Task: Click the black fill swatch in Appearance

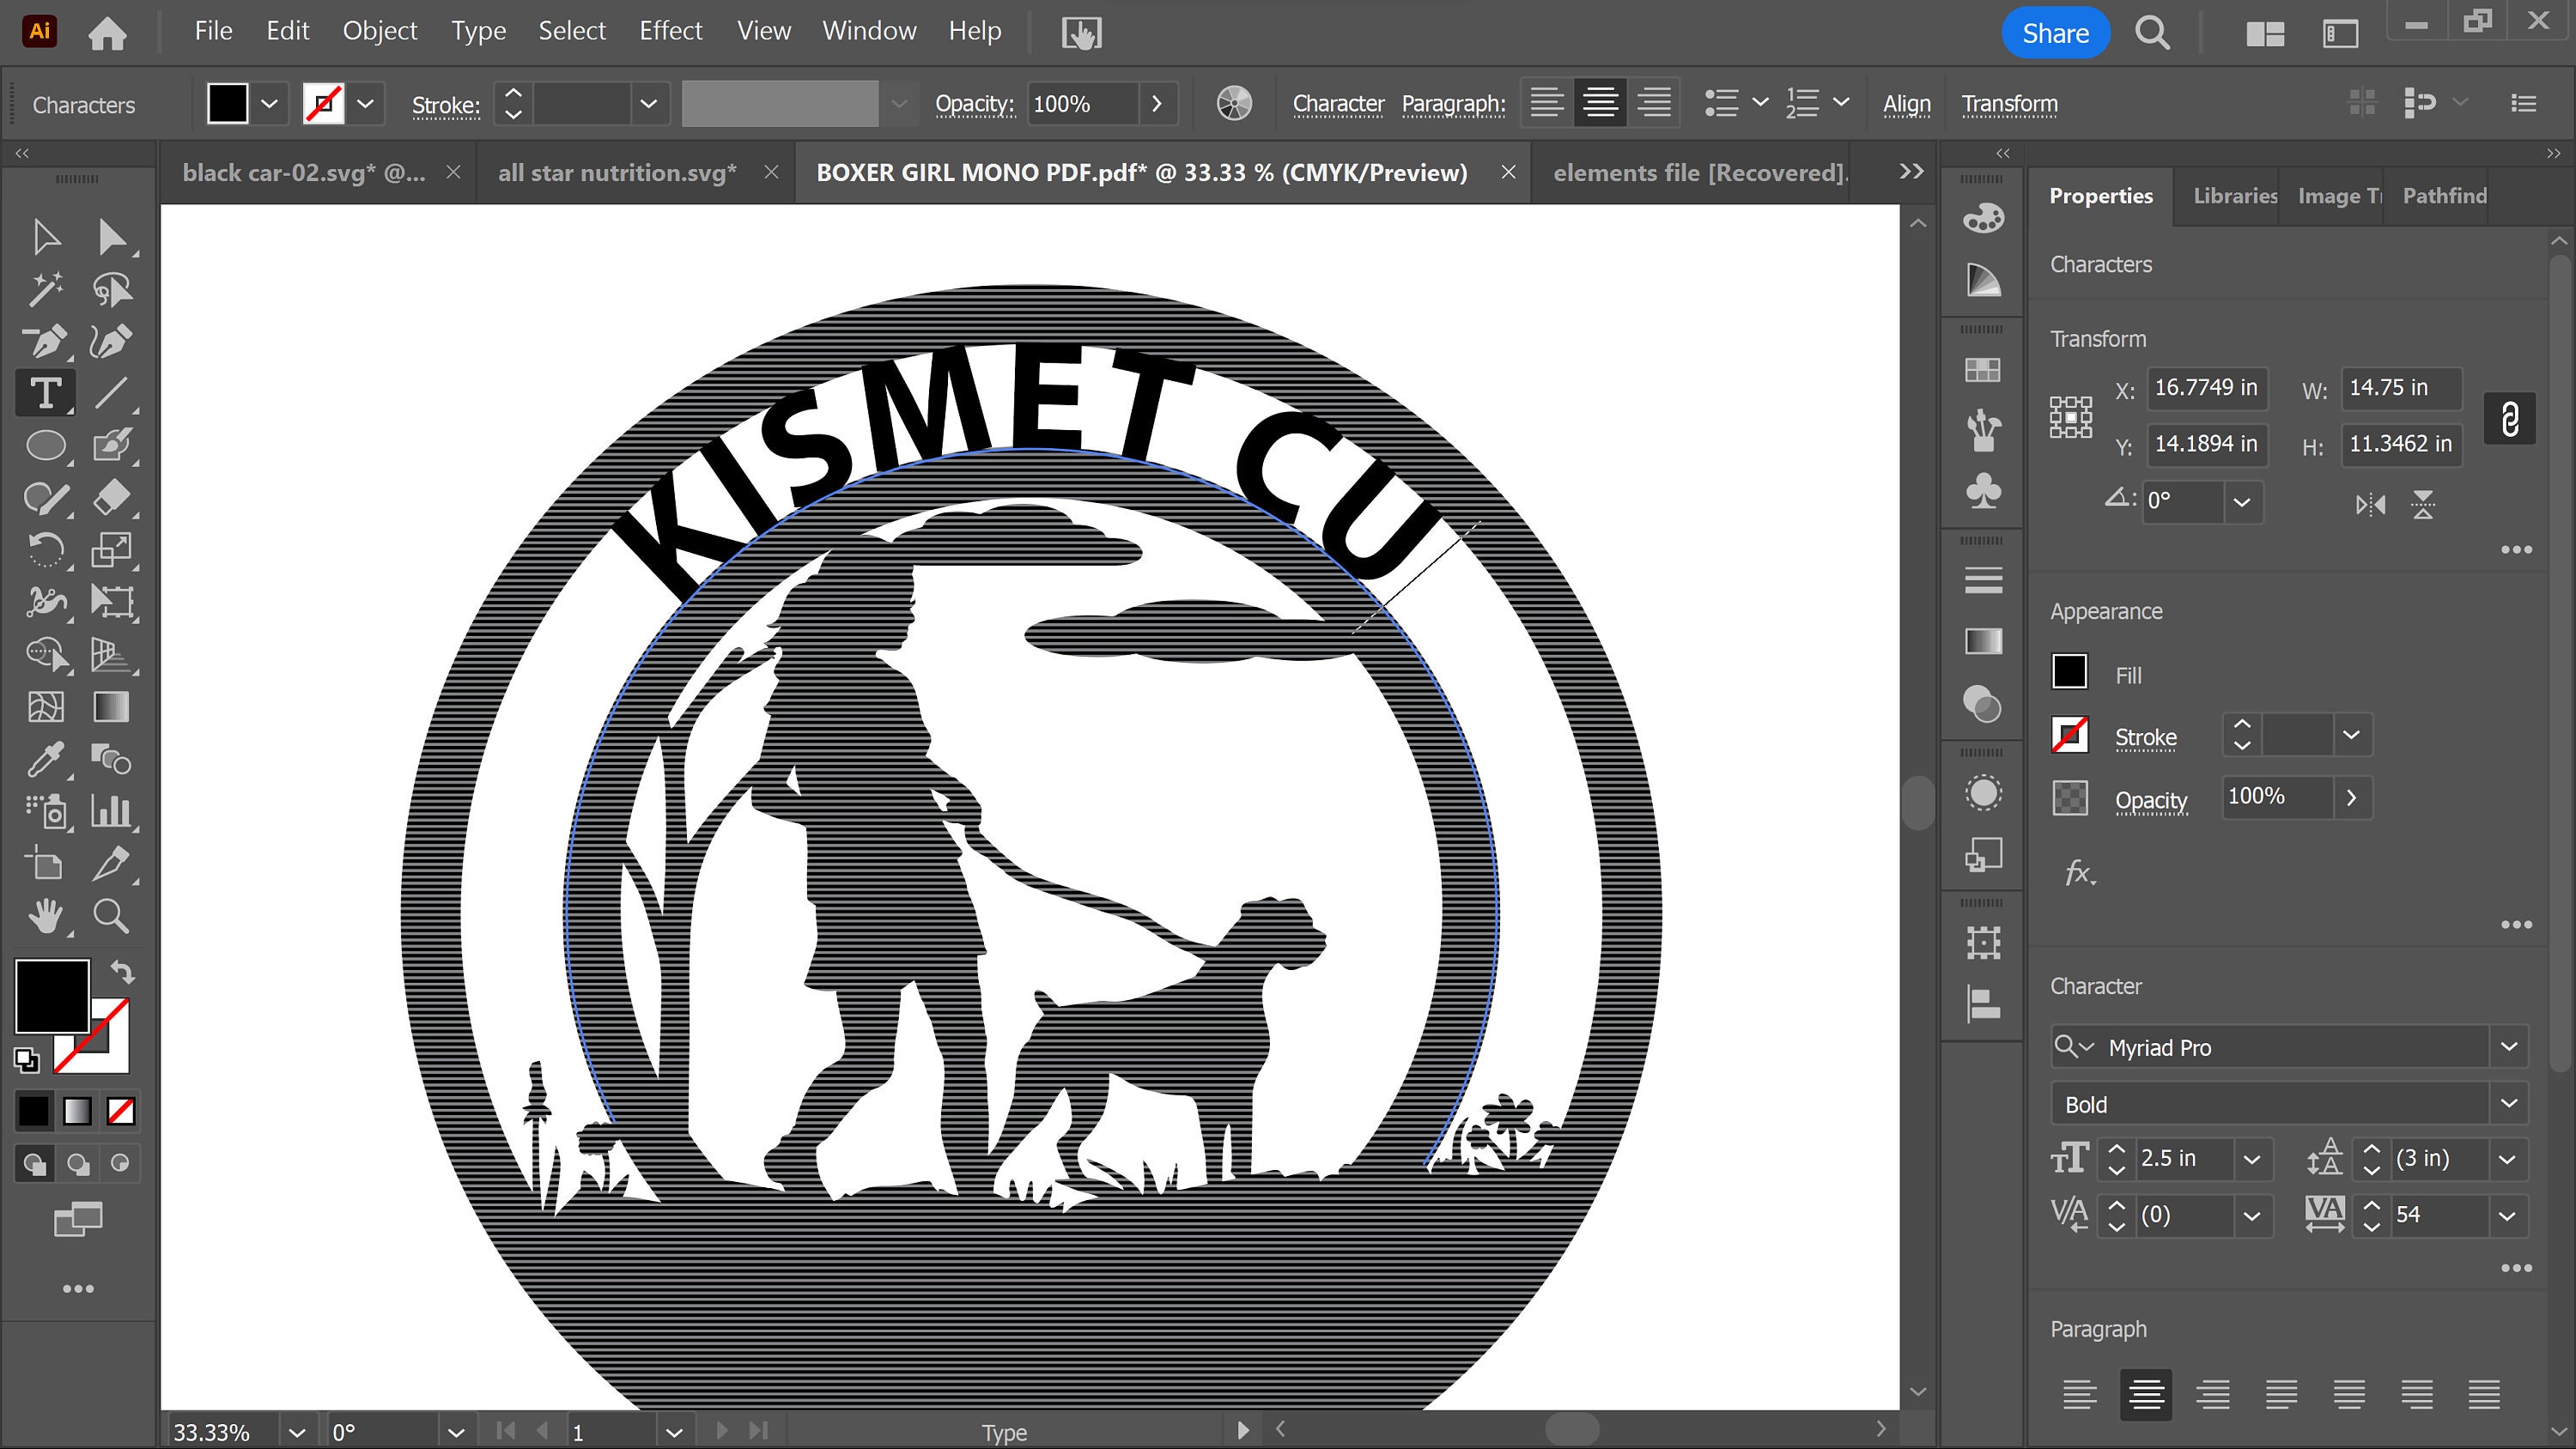Action: click(x=2069, y=672)
